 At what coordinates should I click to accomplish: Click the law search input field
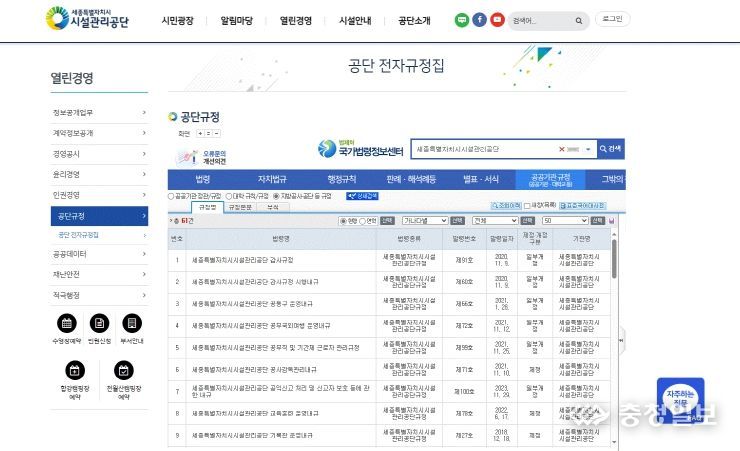[490, 149]
